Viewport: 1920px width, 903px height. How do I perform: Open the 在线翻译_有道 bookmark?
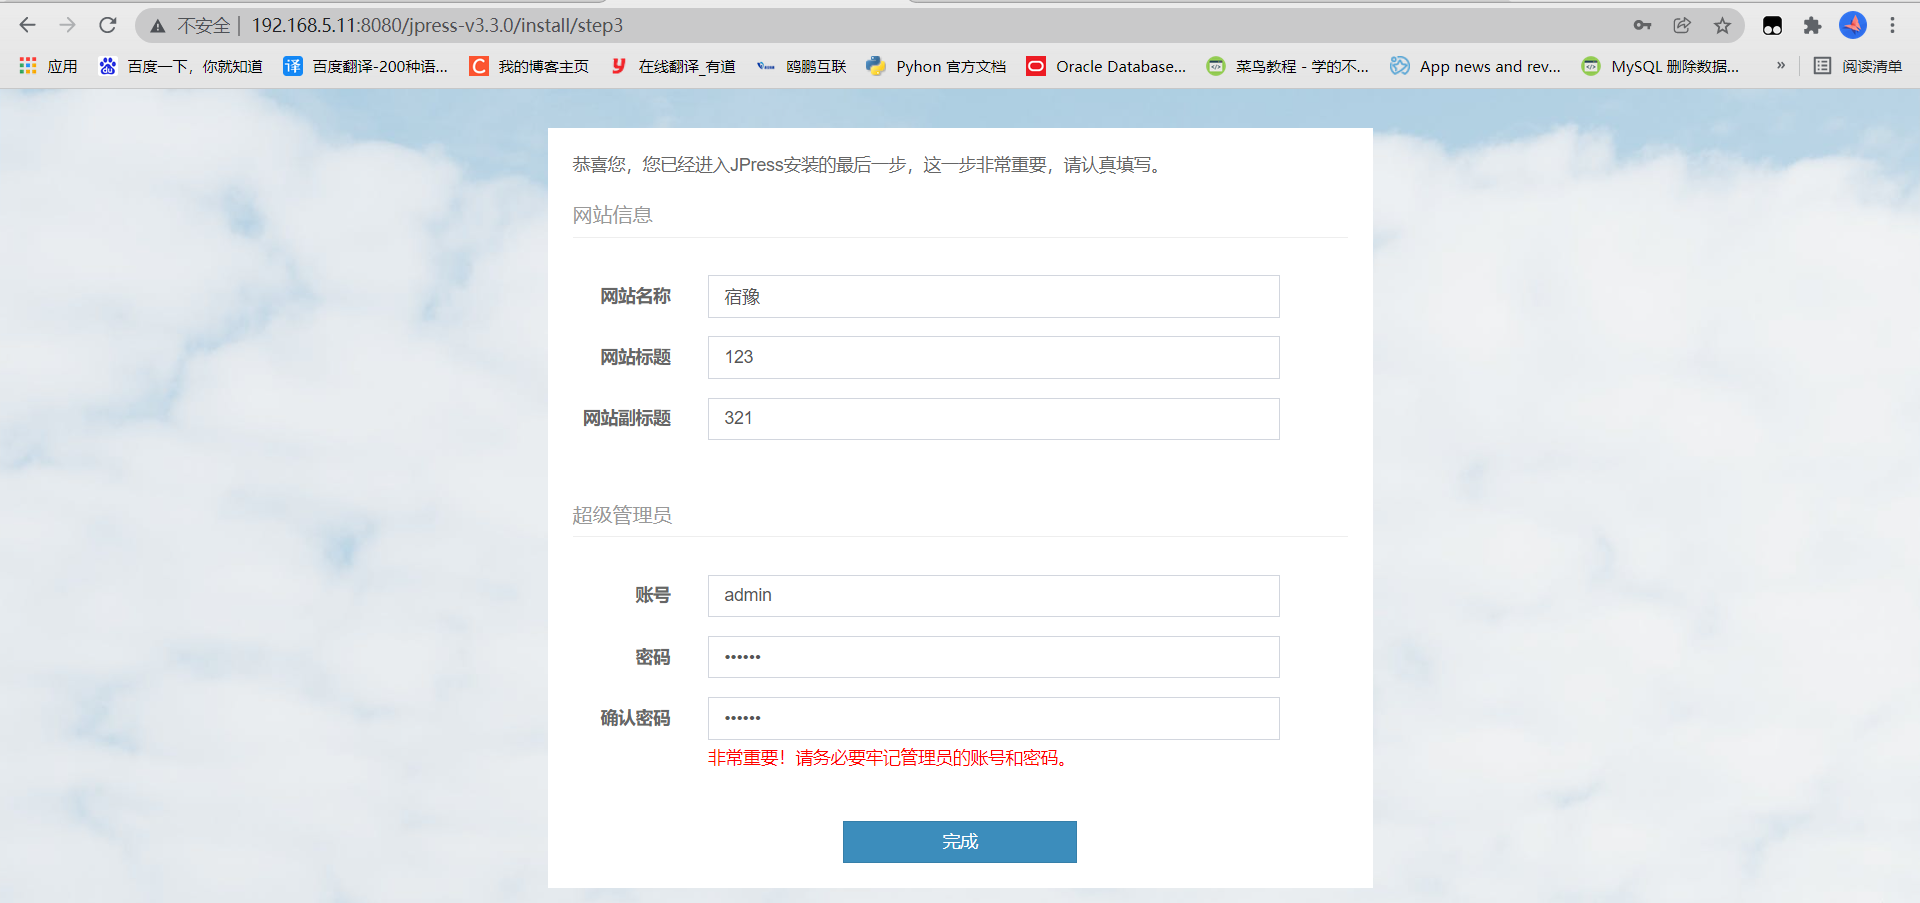click(x=673, y=66)
